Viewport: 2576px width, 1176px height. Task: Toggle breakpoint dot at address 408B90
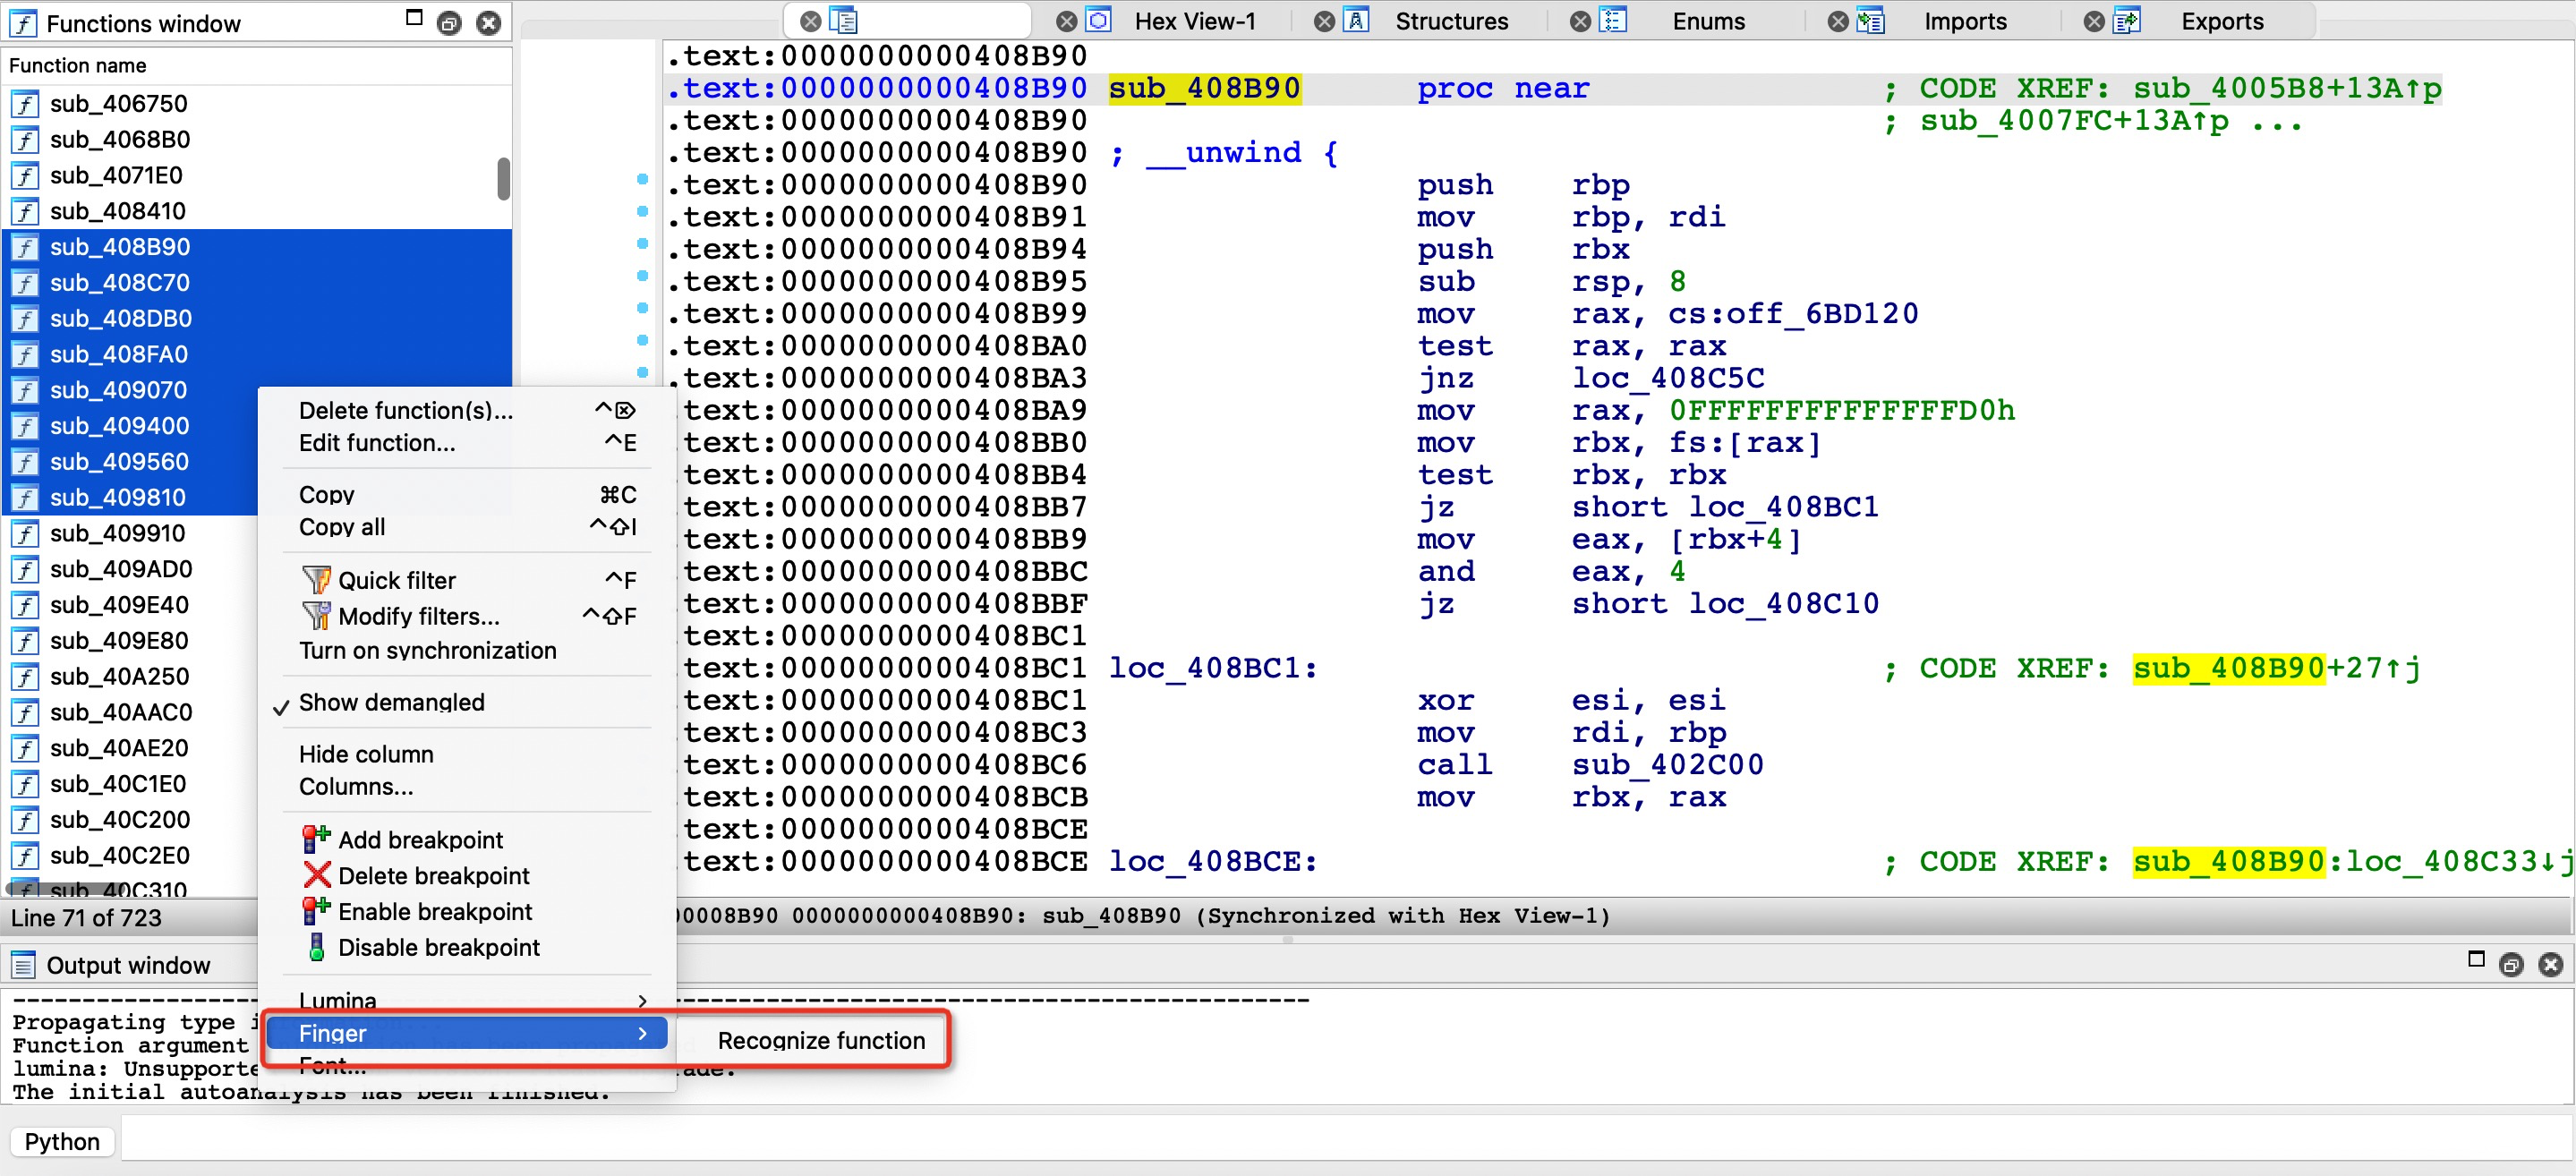(642, 180)
